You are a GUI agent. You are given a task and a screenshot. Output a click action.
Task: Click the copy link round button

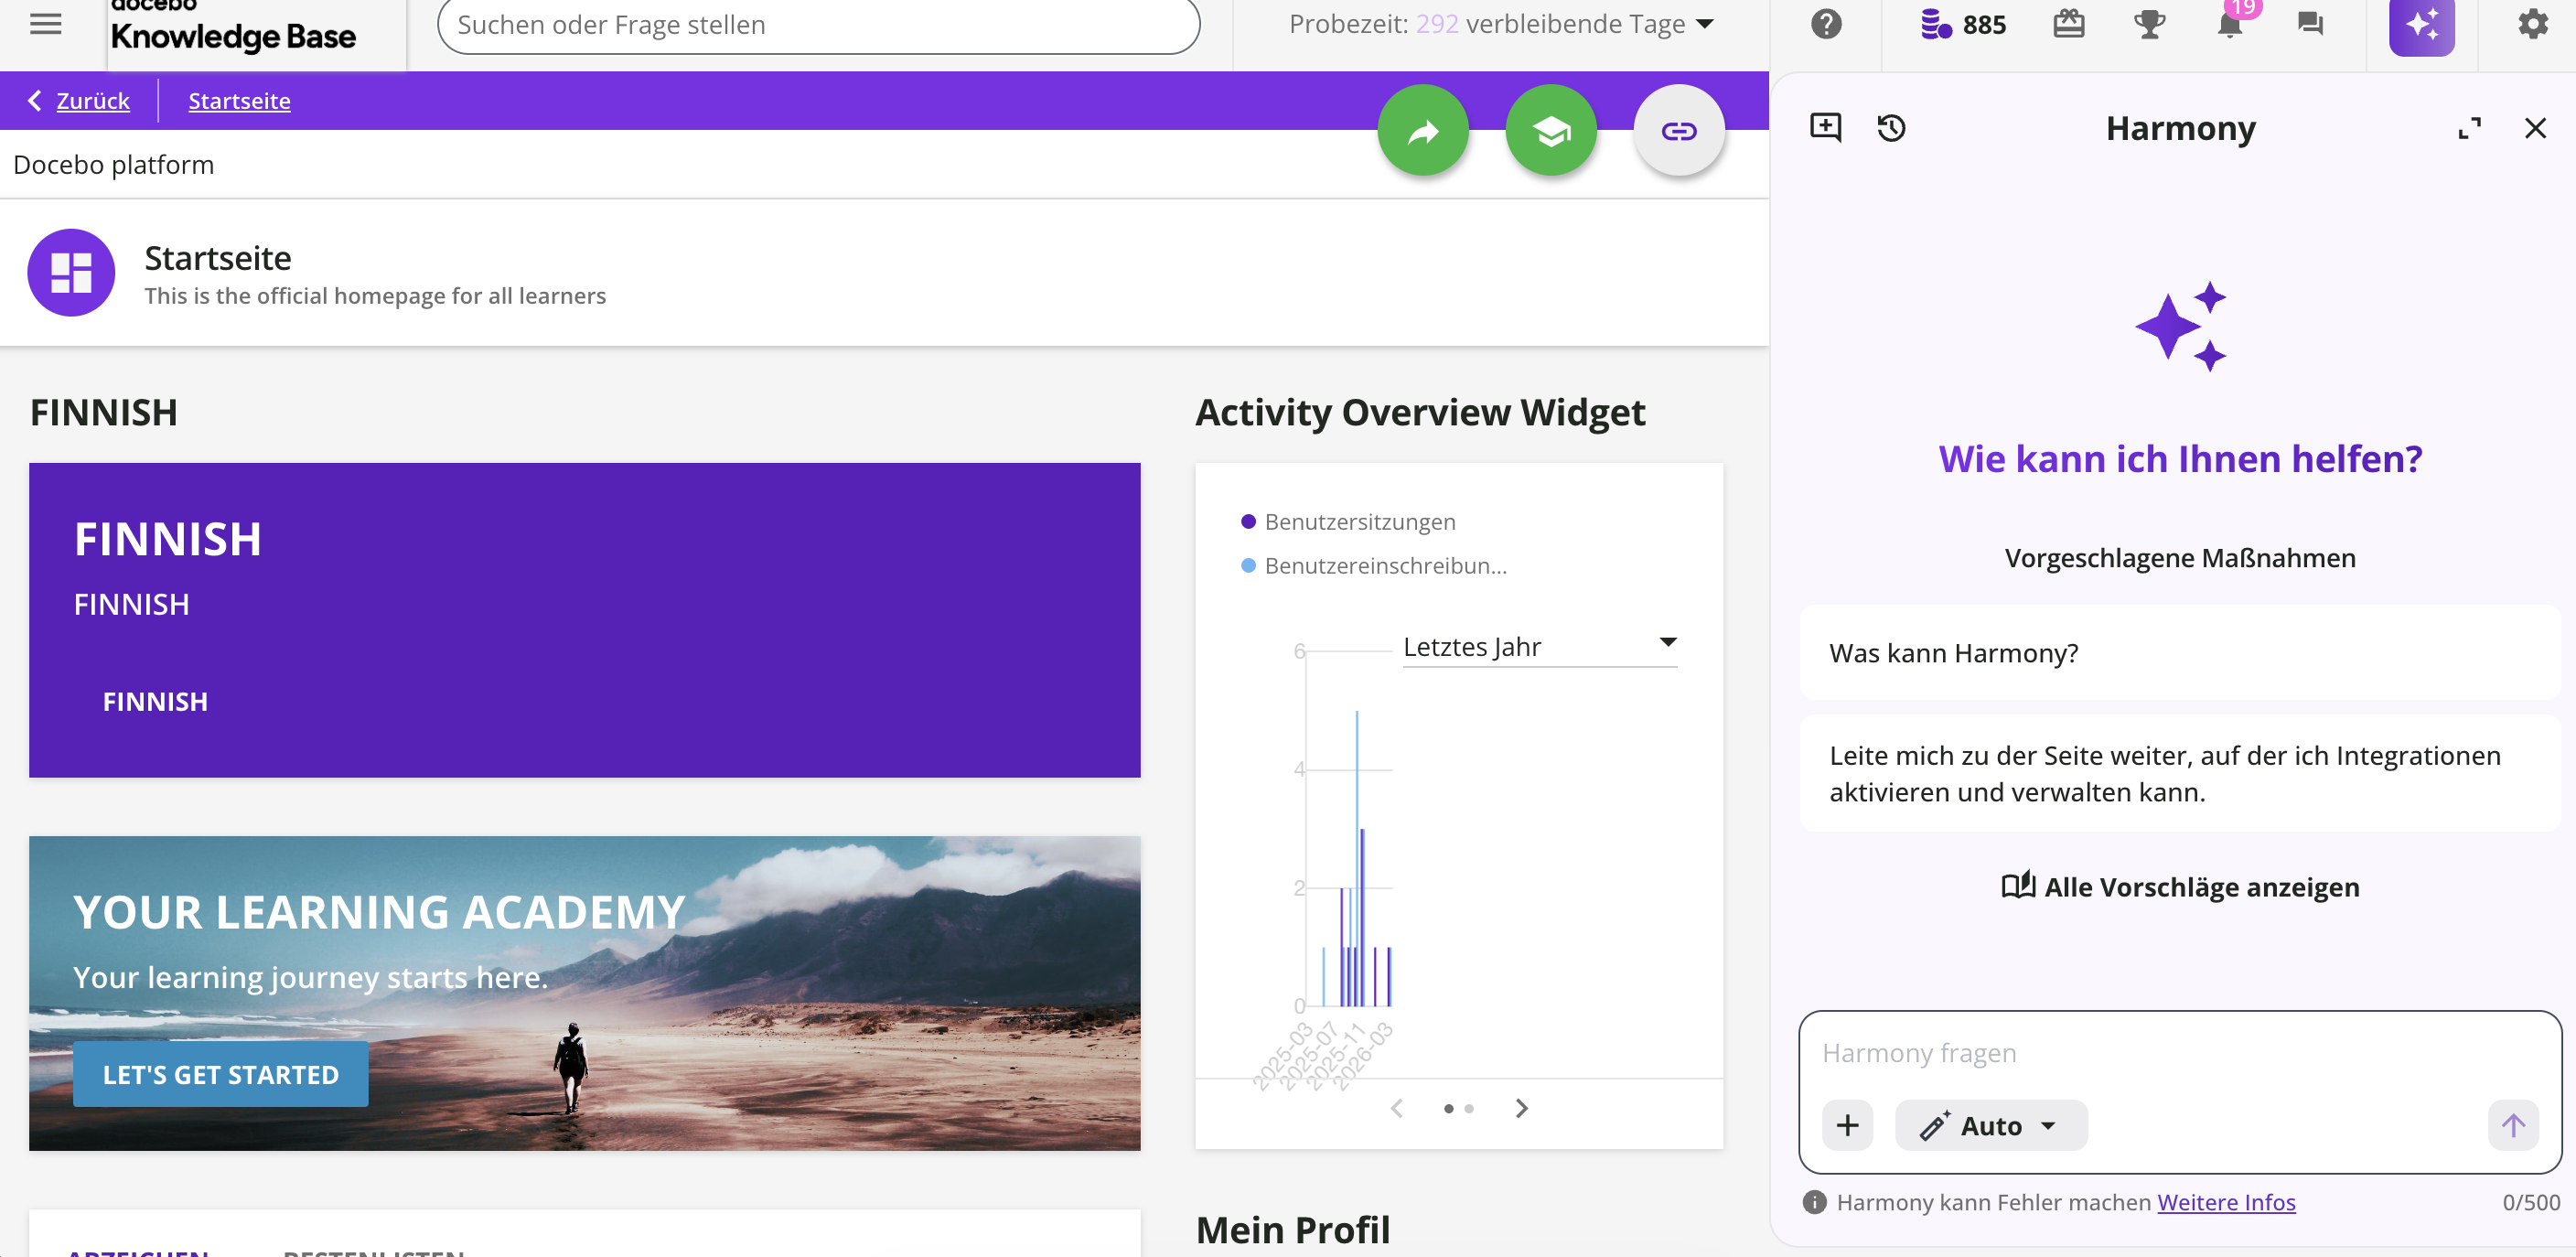point(1678,130)
